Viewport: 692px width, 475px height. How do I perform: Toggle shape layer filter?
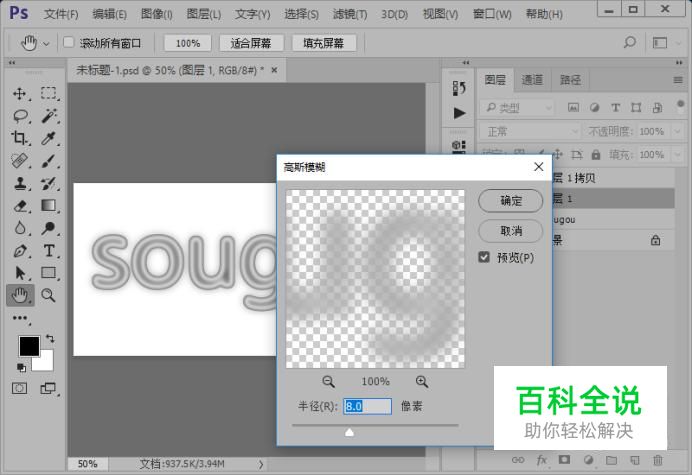[636, 107]
